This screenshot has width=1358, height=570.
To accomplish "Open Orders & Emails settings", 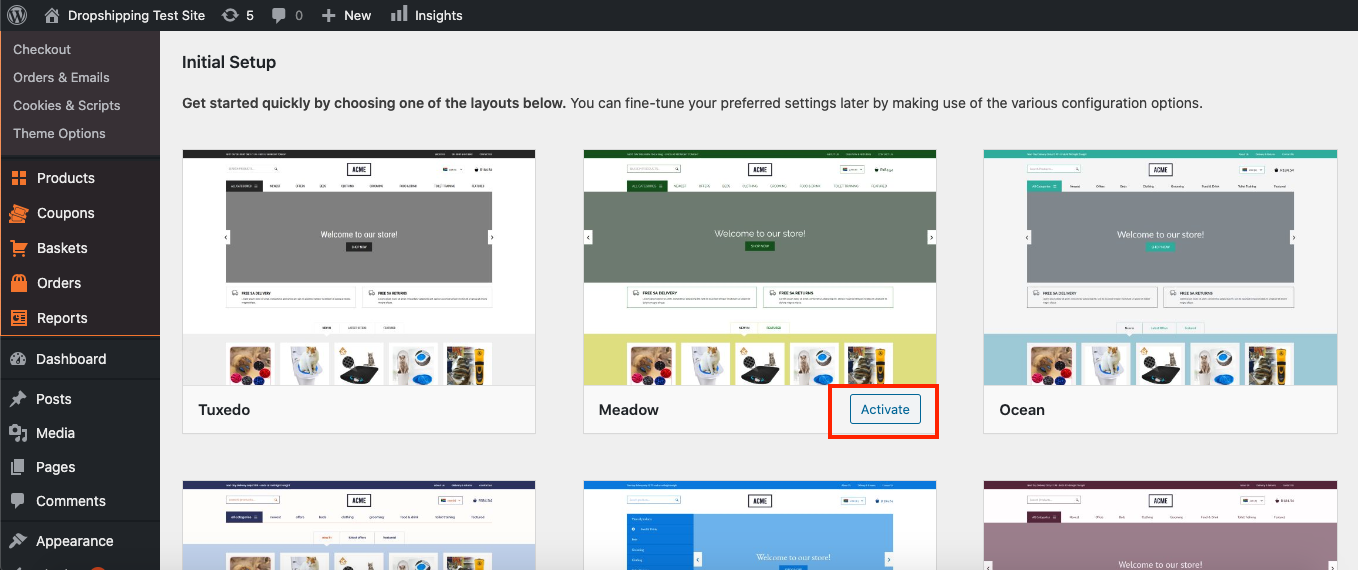I will (61, 77).
